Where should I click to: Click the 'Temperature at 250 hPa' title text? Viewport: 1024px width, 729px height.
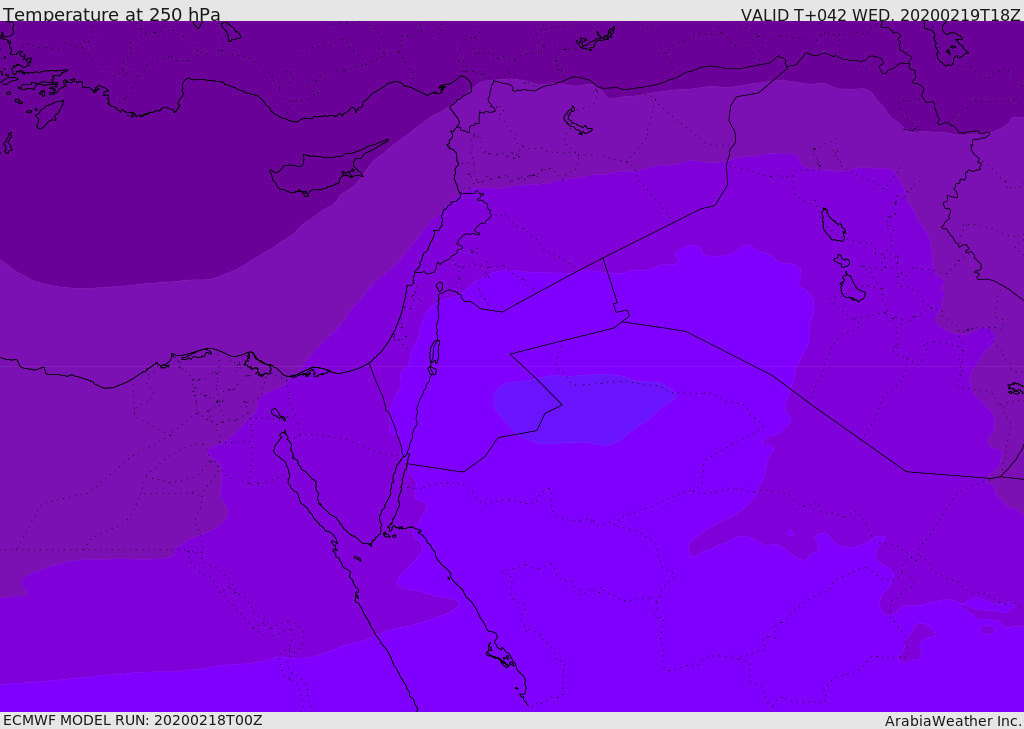(x=112, y=14)
